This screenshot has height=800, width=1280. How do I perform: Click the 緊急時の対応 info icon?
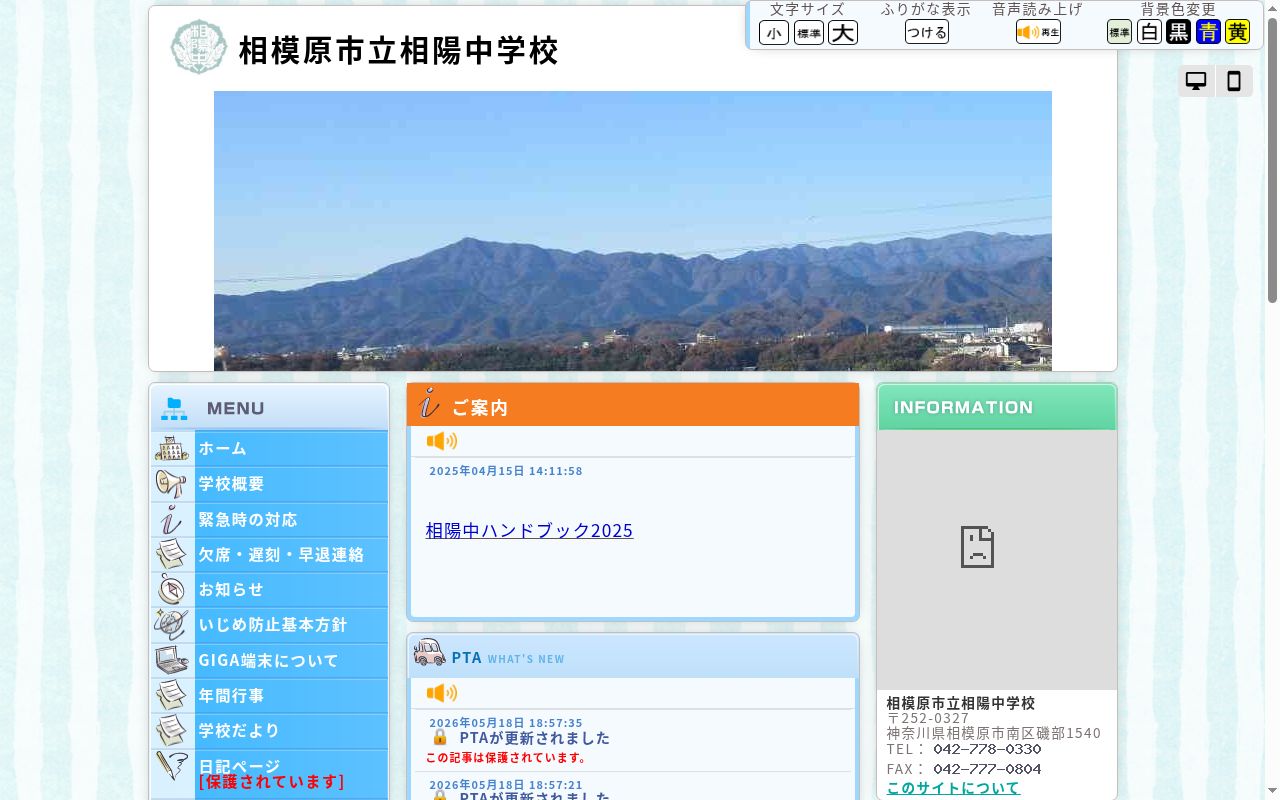(x=172, y=519)
